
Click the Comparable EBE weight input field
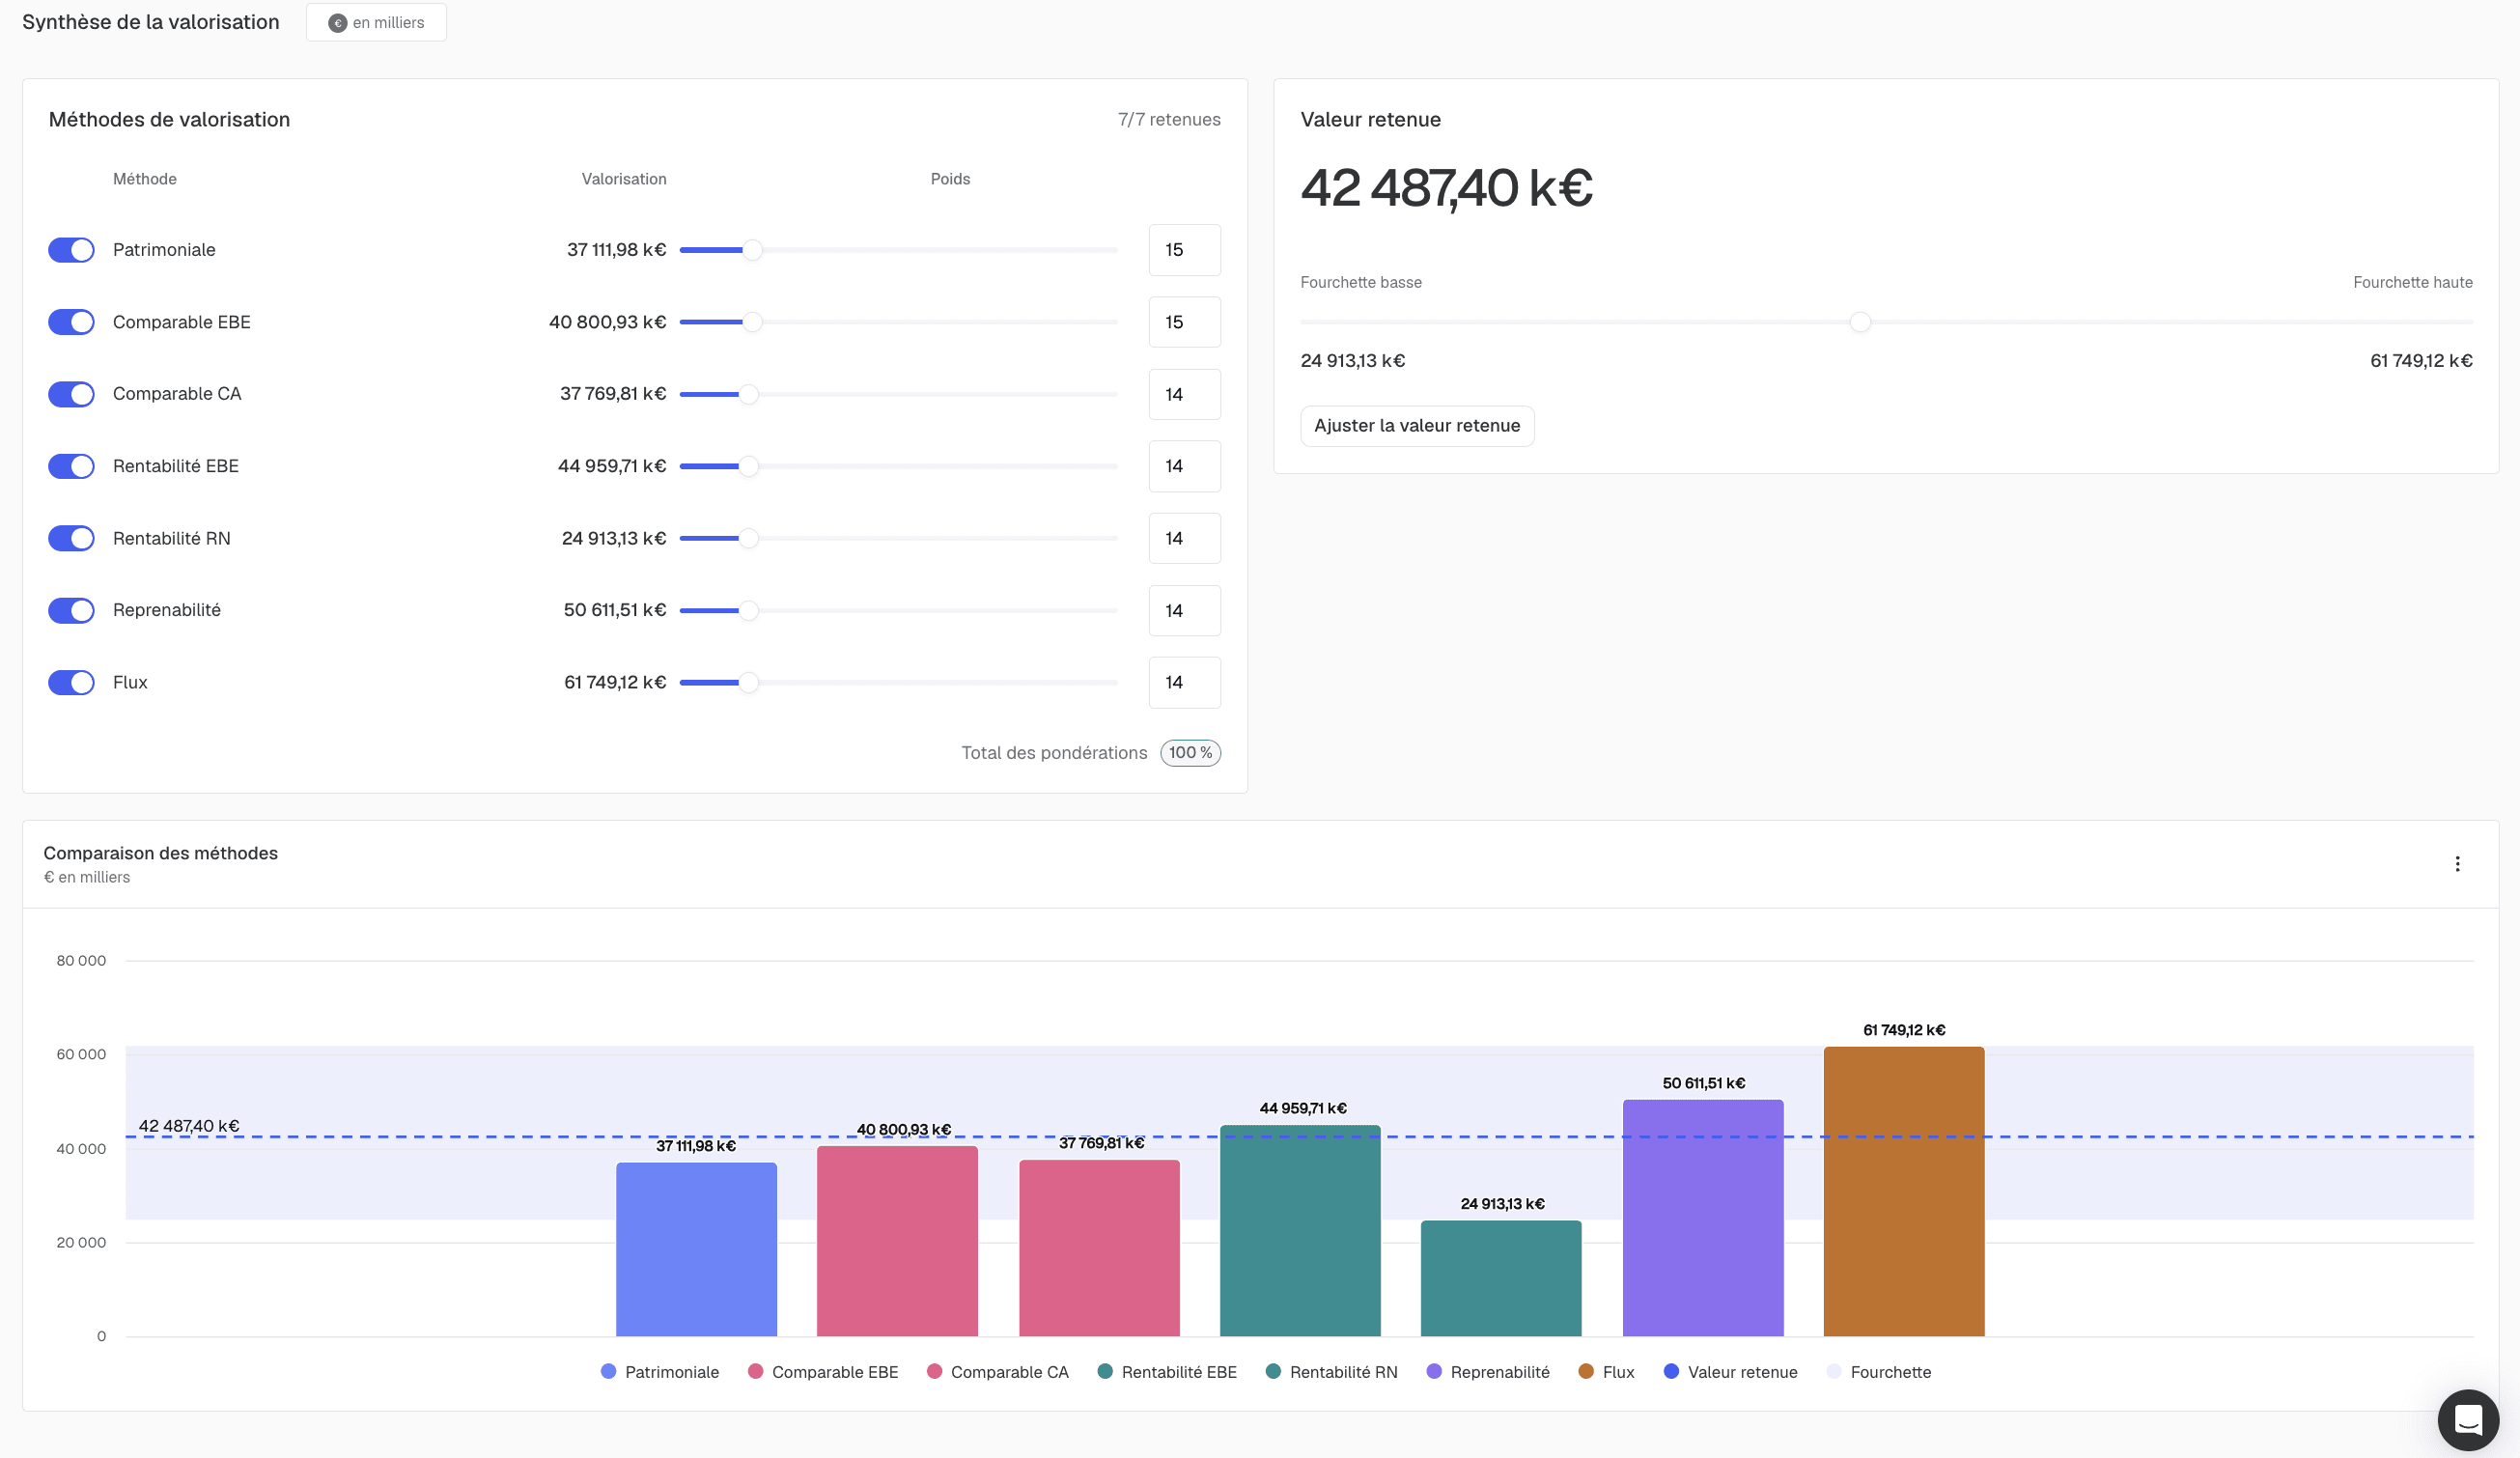(x=1184, y=322)
